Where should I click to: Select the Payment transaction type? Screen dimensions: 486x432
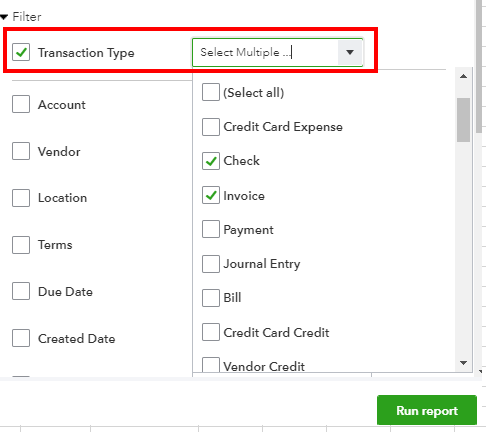(211, 229)
